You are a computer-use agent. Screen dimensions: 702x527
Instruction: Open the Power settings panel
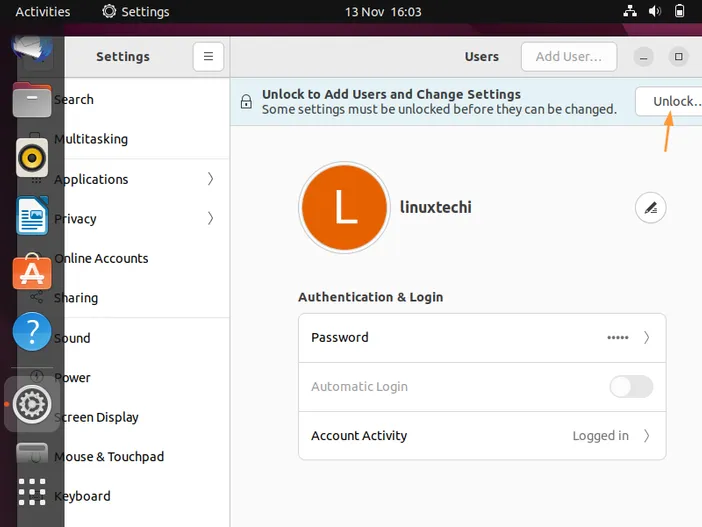72,377
